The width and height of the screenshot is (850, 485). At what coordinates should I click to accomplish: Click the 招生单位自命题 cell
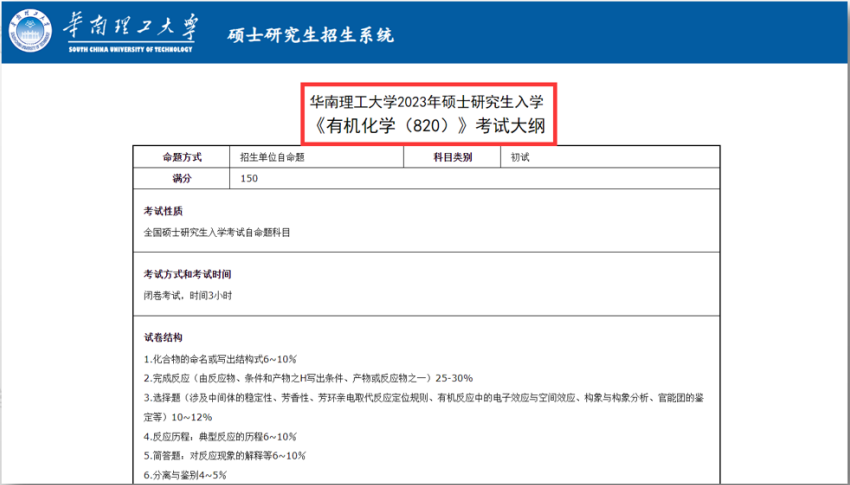tap(317, 157)
